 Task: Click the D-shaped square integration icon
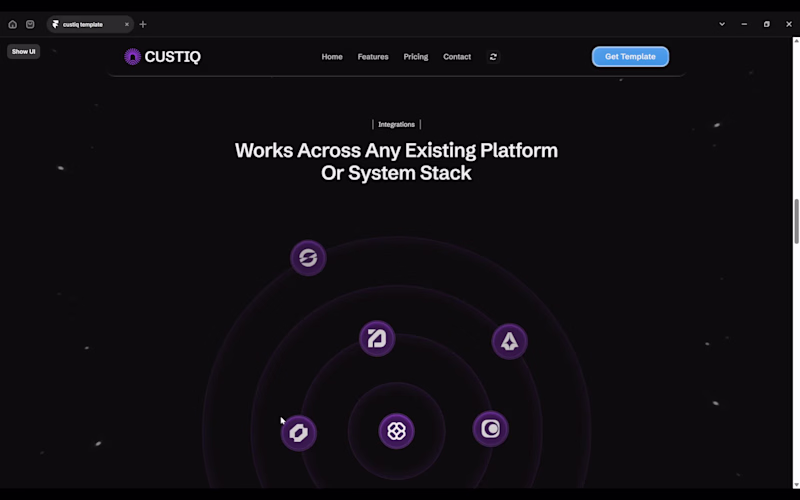point(377,338)
